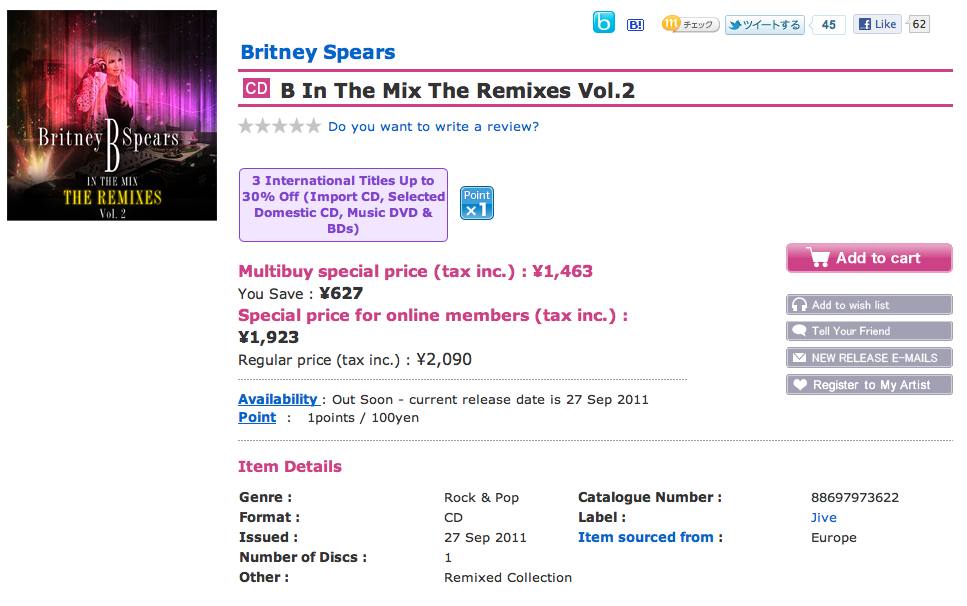Image resolution: width=967 pixels, height=606 pixels.
Task: Click the Point x1 badge icon
Action: click(x=476, y=202)
